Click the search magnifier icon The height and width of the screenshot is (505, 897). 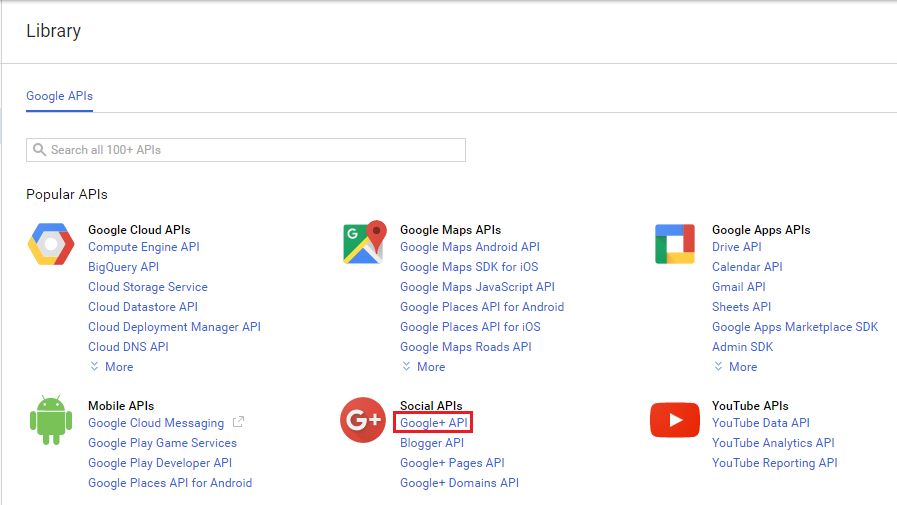click(39, 150)
